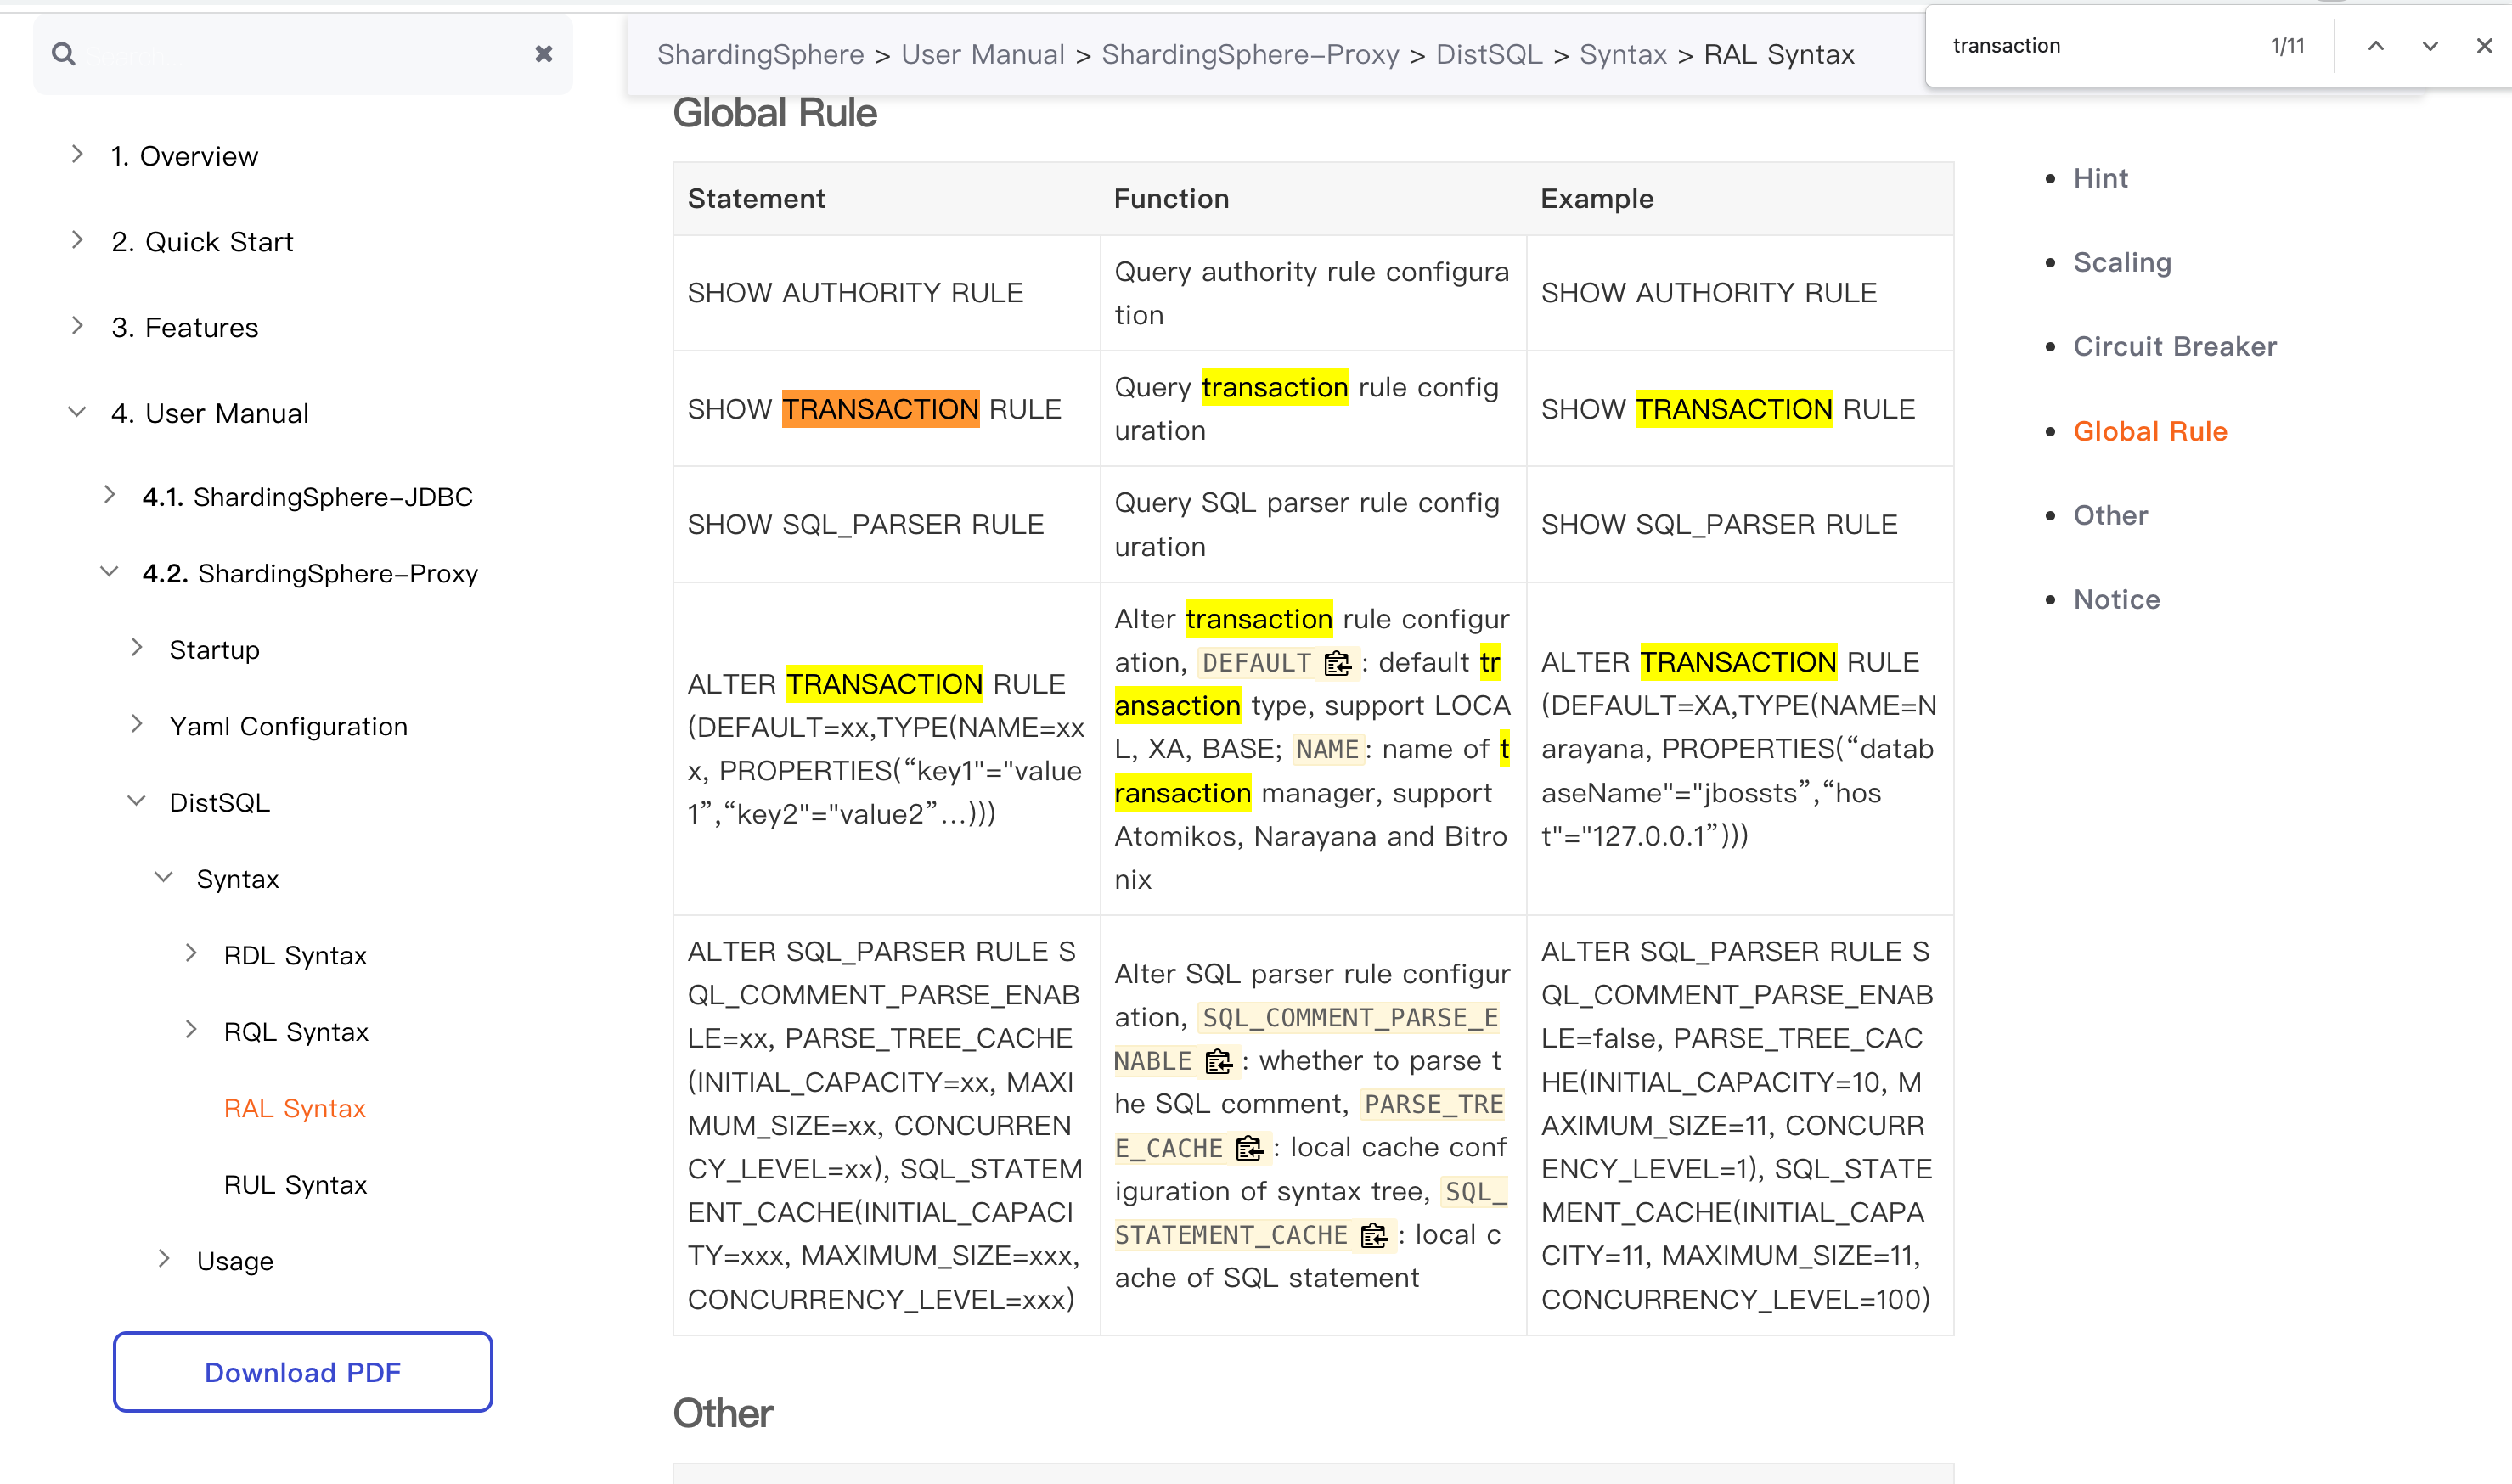Collapse the 4. User Manual section
Viewport: 2512px width, 1484px height.
click(x=78, y=412)
